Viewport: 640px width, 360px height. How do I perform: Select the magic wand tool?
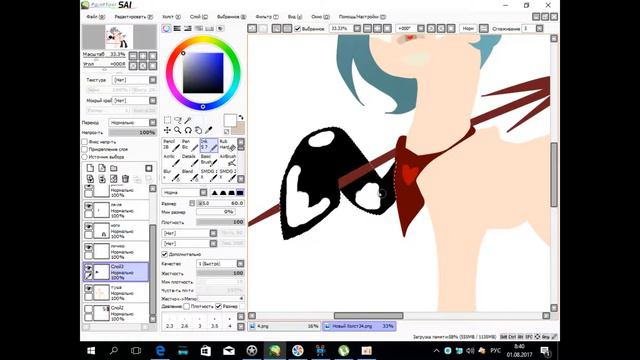188,120
